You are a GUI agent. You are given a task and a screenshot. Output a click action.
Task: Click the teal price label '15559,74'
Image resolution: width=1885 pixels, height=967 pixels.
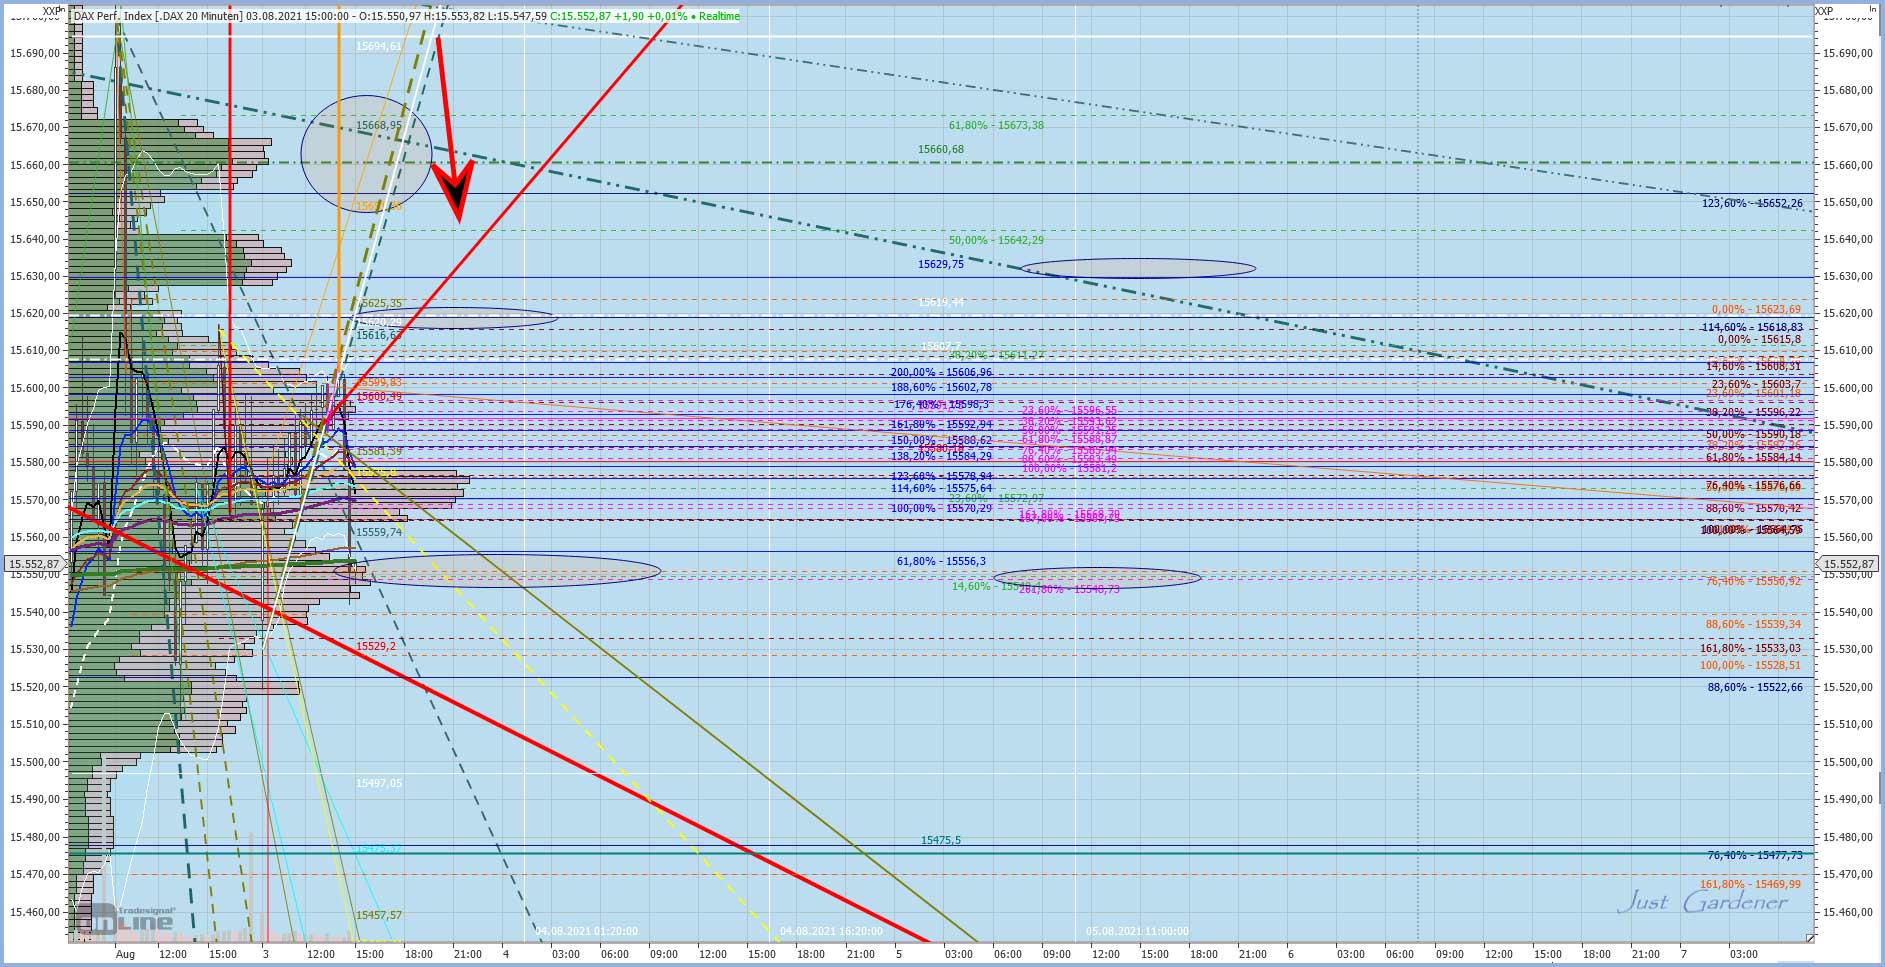pos(379,532)
